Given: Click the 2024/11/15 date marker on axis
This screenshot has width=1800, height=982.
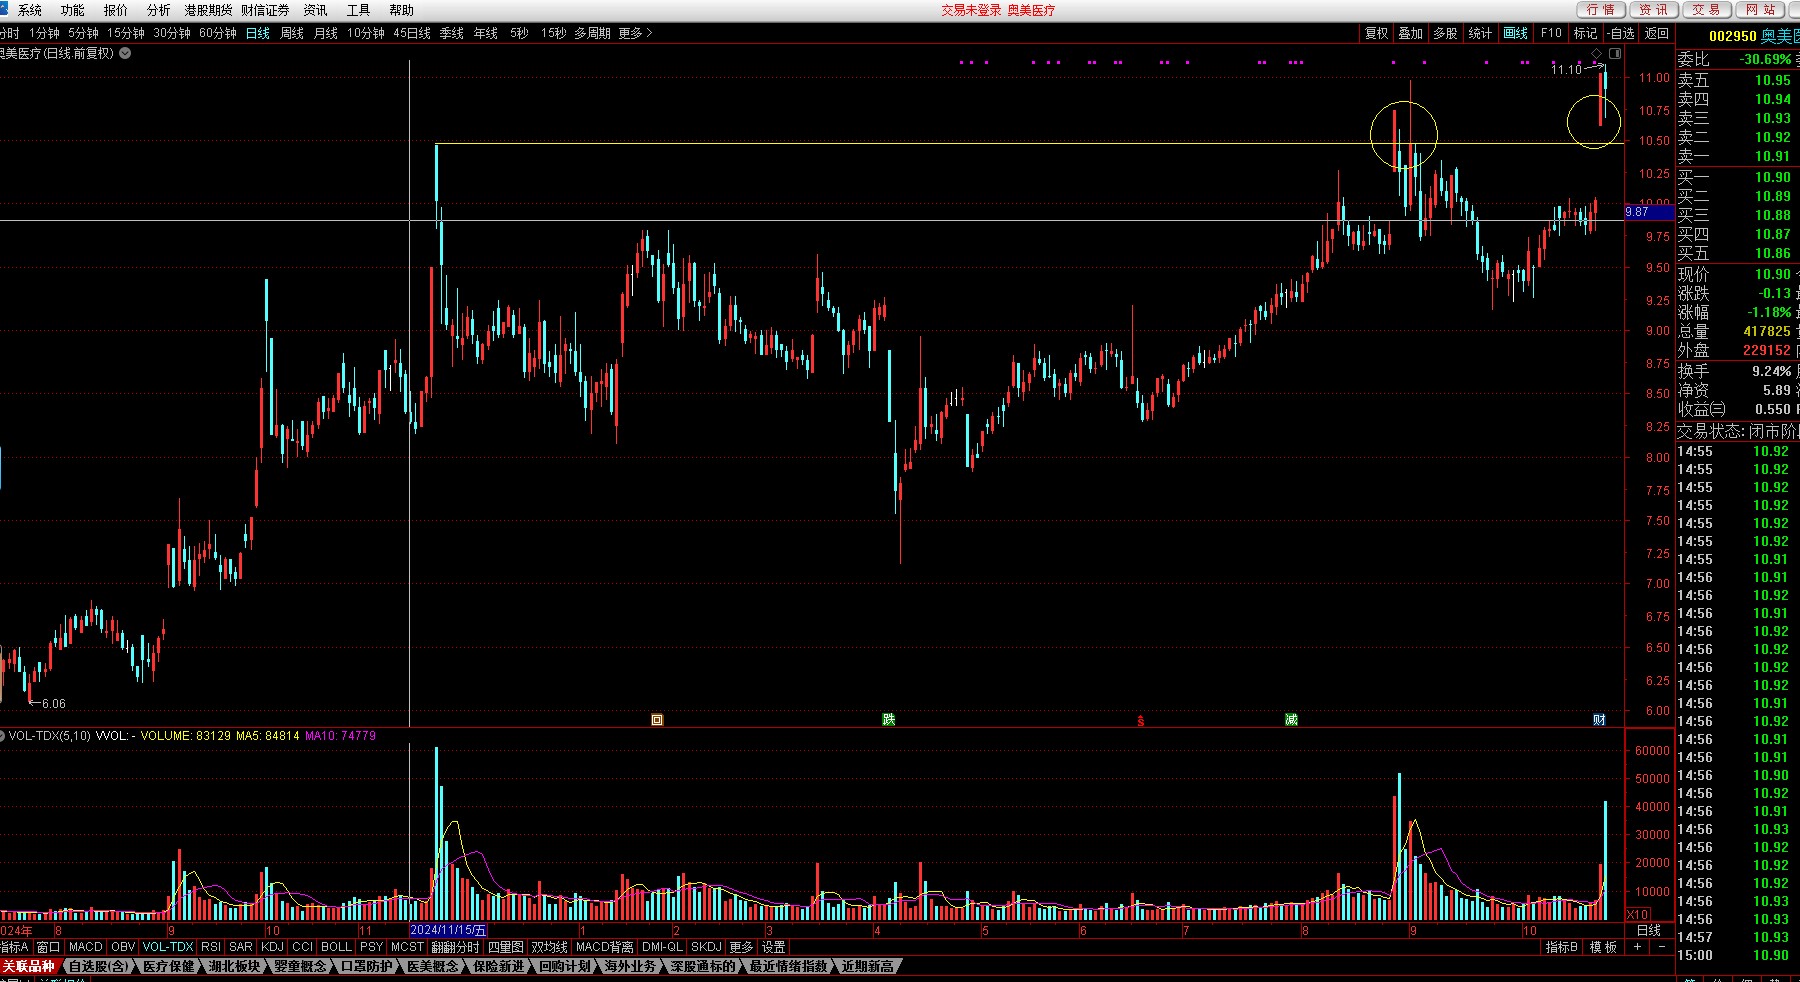Looking at the screenshot, I should (448, 930).
